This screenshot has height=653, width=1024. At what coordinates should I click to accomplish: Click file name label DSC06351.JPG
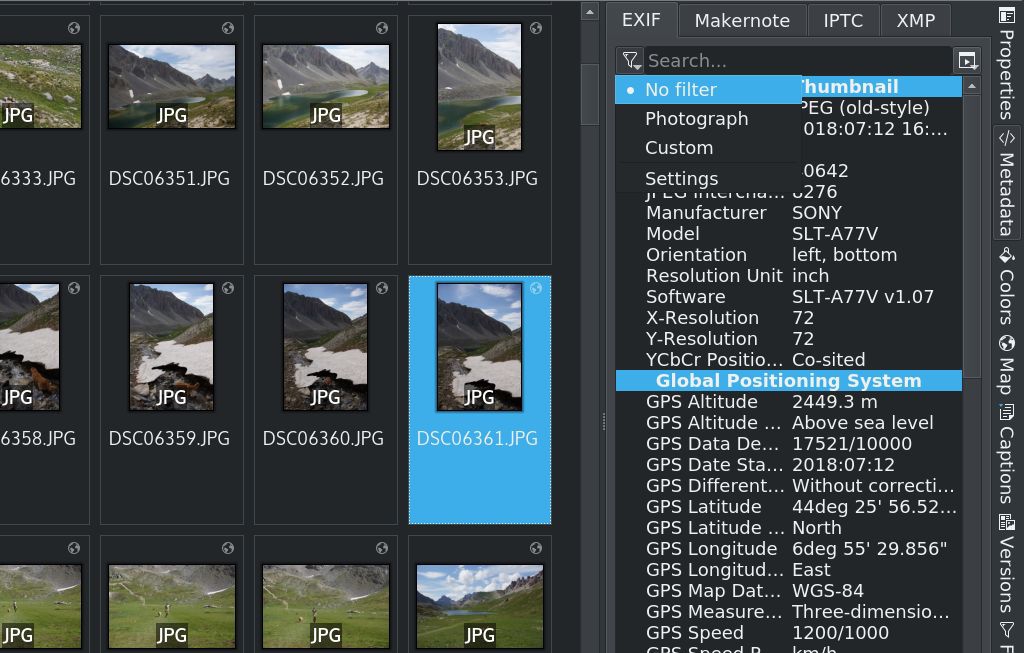tap(169, 178)
